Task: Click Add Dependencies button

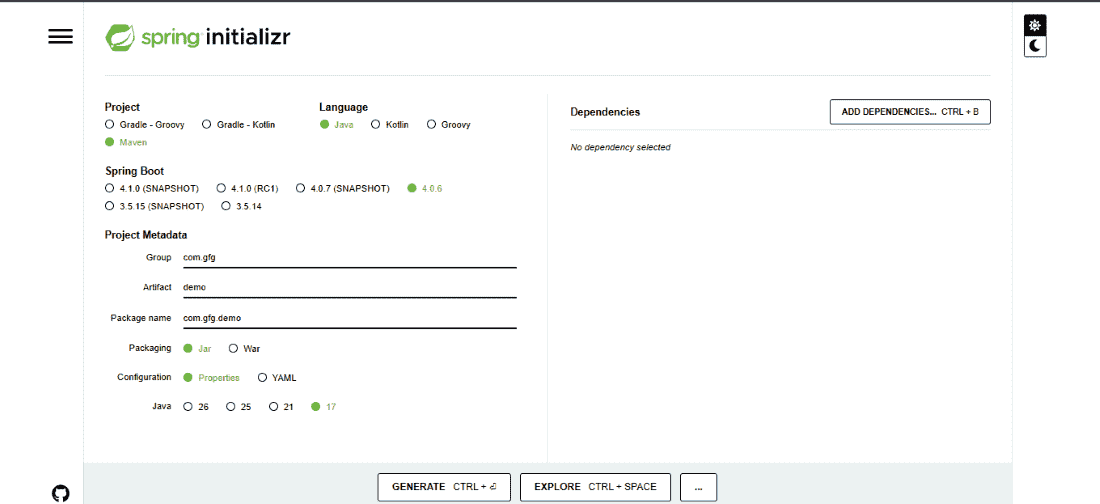Action: [910, 112]
